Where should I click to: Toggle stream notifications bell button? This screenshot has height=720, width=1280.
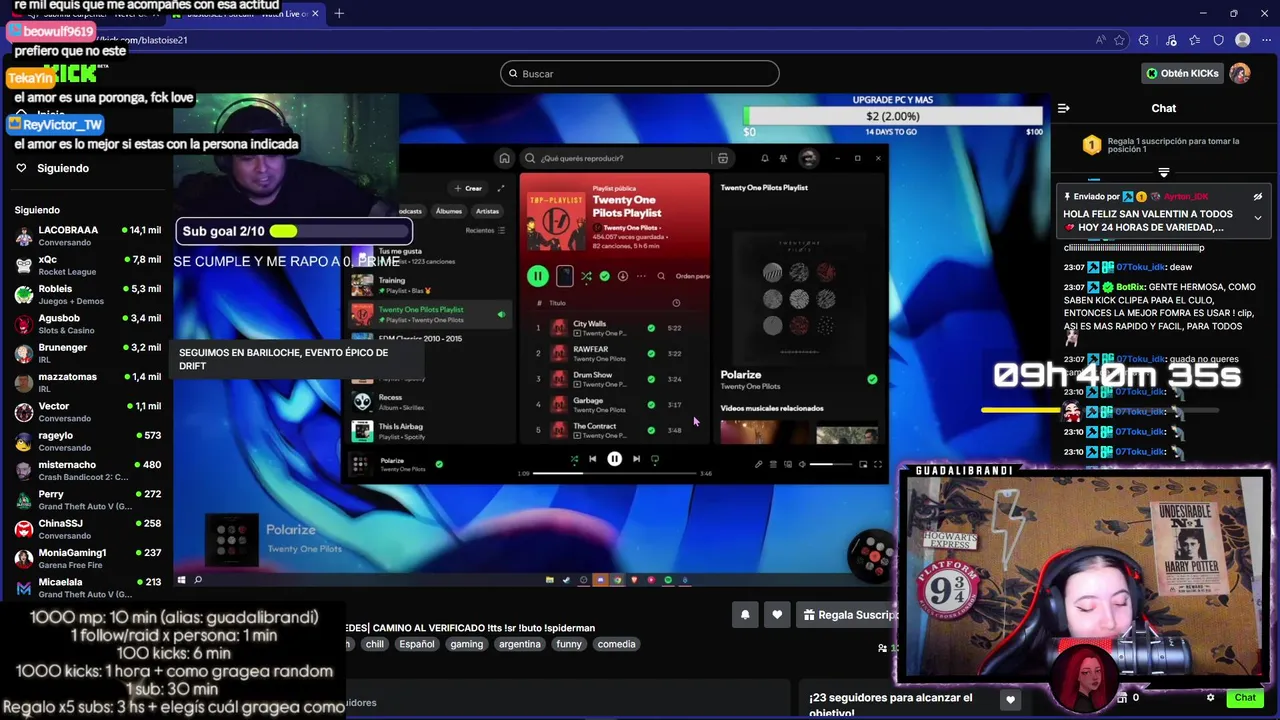(x=745, y=615)
